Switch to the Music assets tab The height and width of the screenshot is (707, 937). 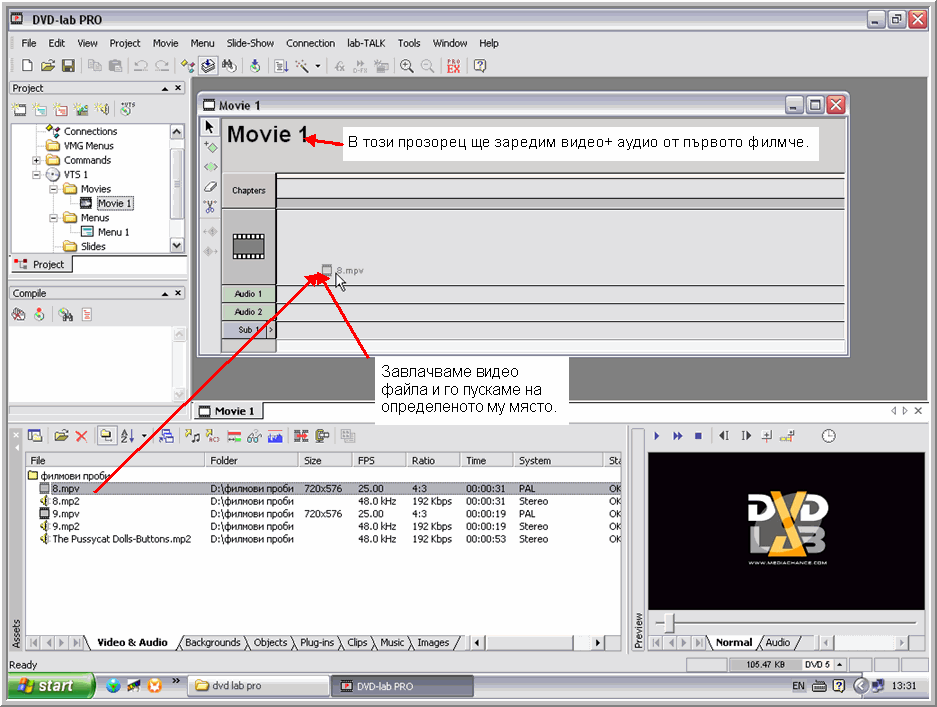point(392,642)
